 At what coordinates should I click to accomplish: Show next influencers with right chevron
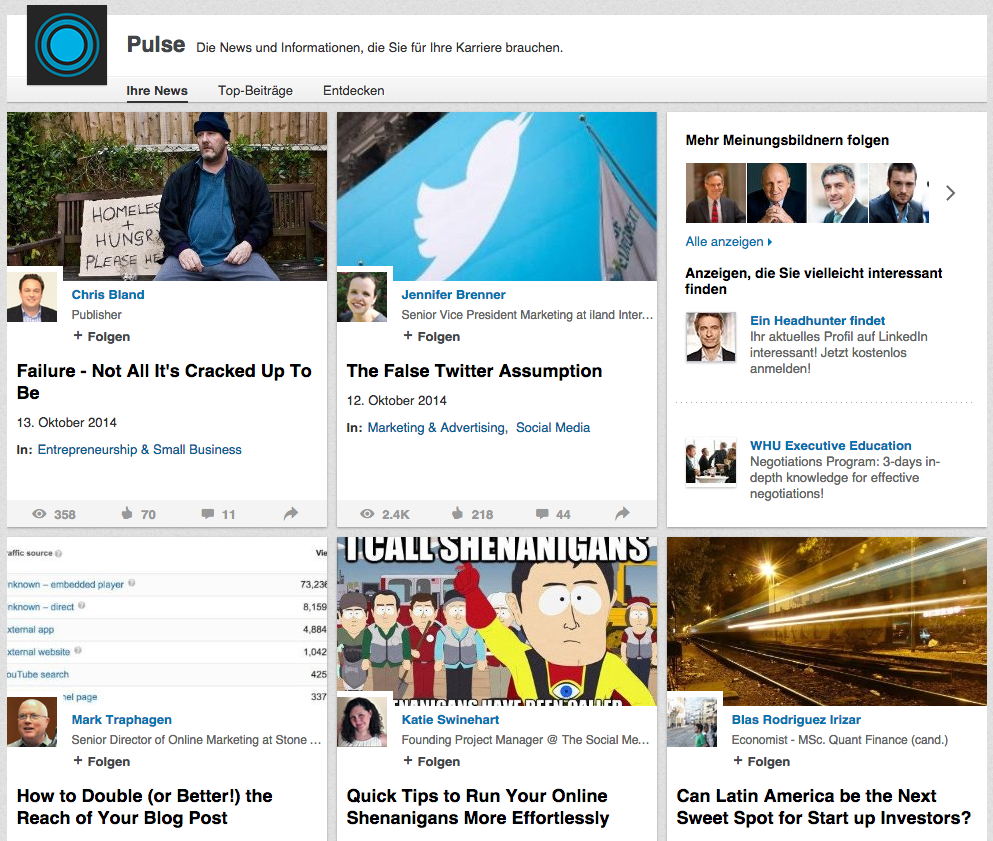pos(950,193)
